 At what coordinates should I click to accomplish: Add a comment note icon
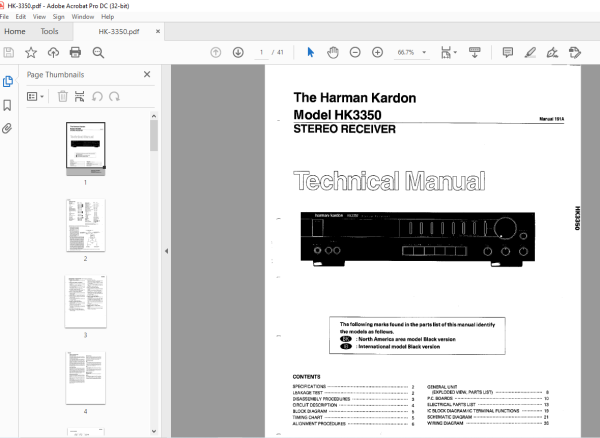(508, 52)
